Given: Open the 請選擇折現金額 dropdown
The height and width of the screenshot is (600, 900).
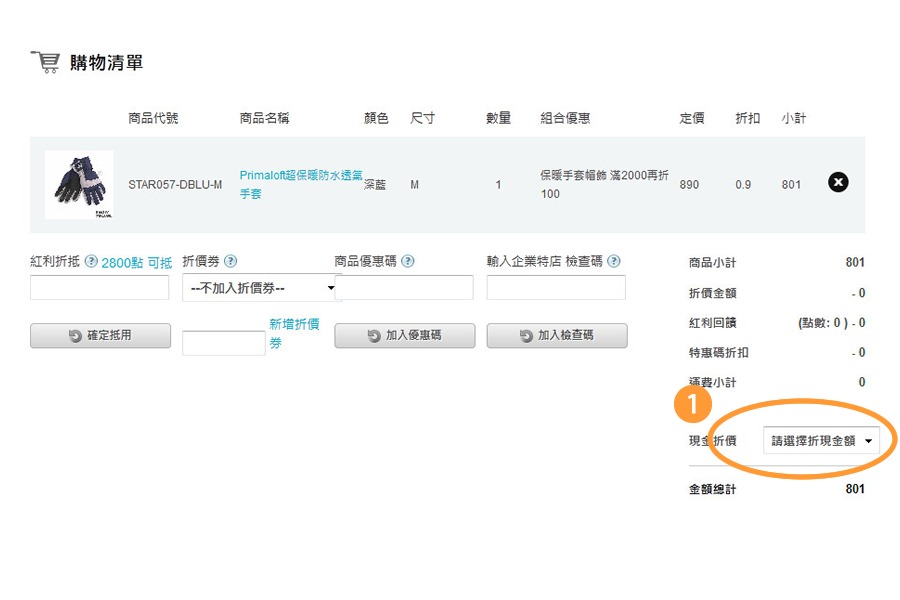Looking at the screenshot, I should point(821,441).
